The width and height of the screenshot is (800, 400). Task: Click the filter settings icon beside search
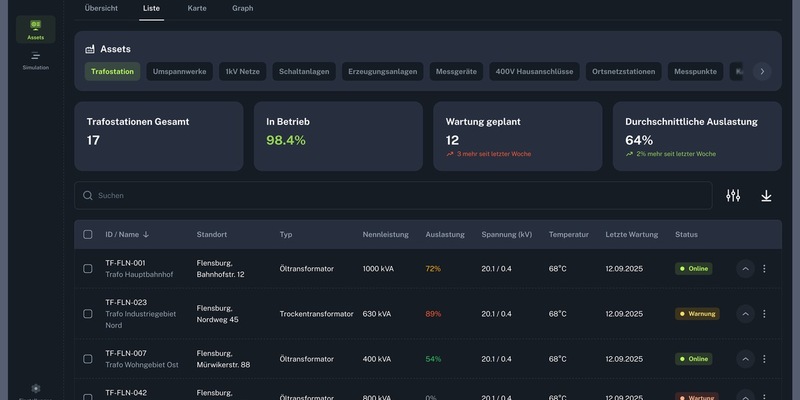(x=733, y=196)
